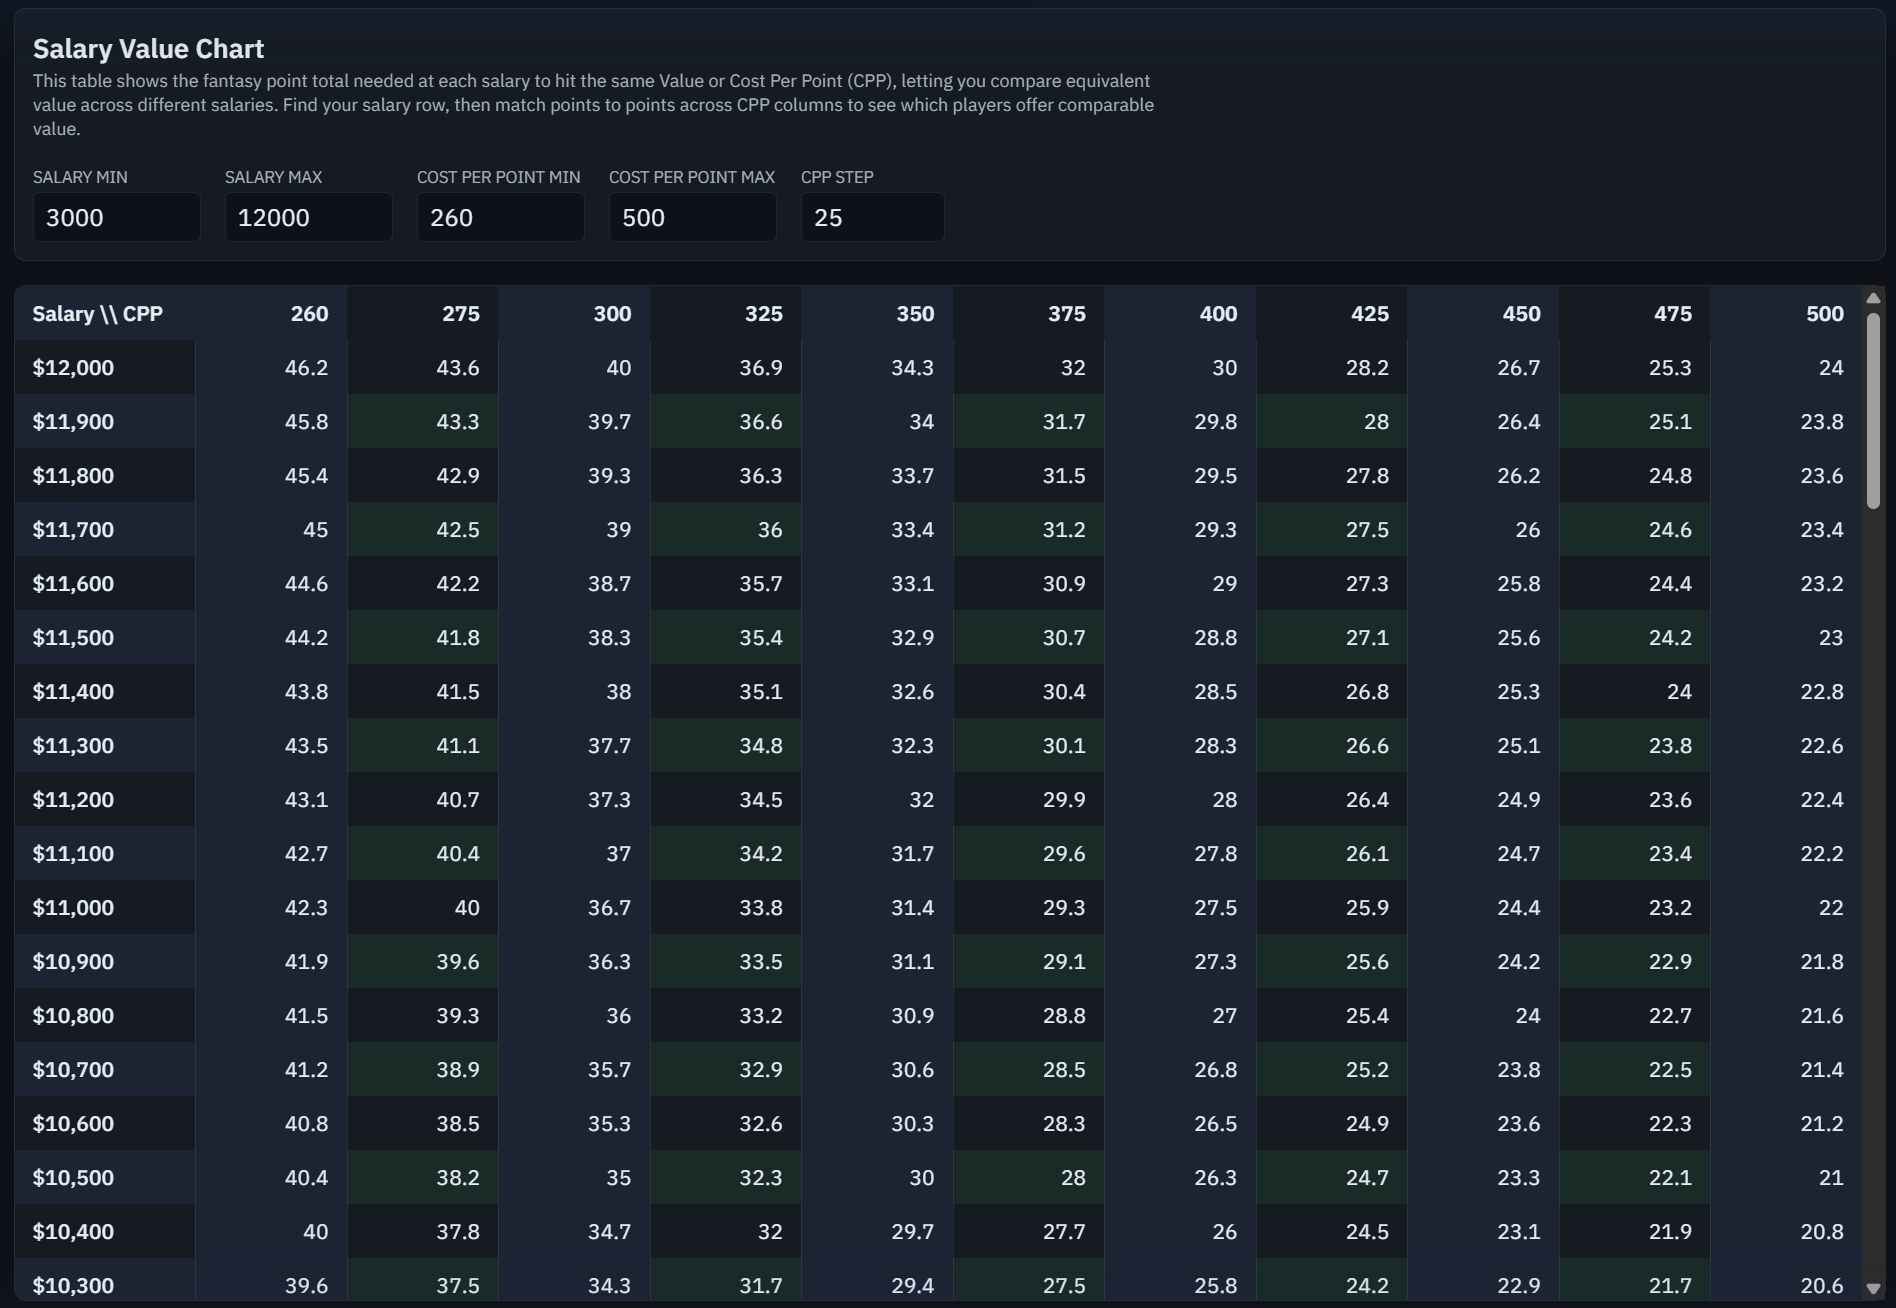
Task: Click the Salary Min input field
Action: tap(116, 217)
